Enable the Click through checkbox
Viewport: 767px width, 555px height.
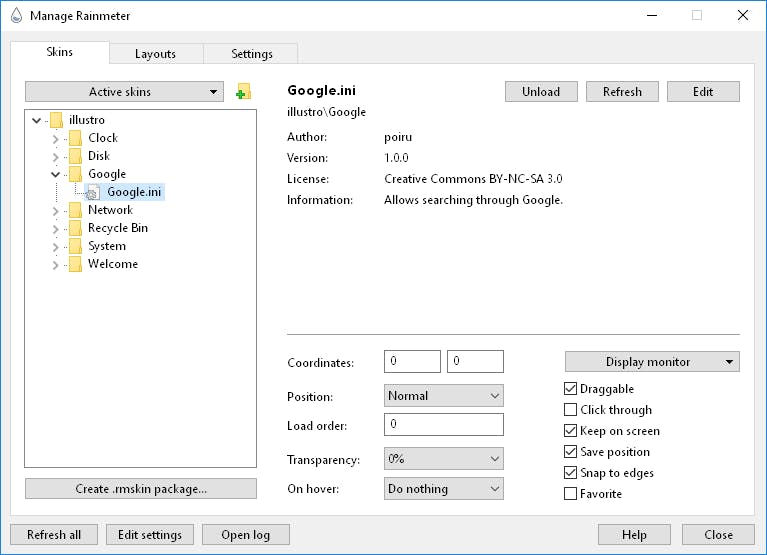tap(571, 410)
